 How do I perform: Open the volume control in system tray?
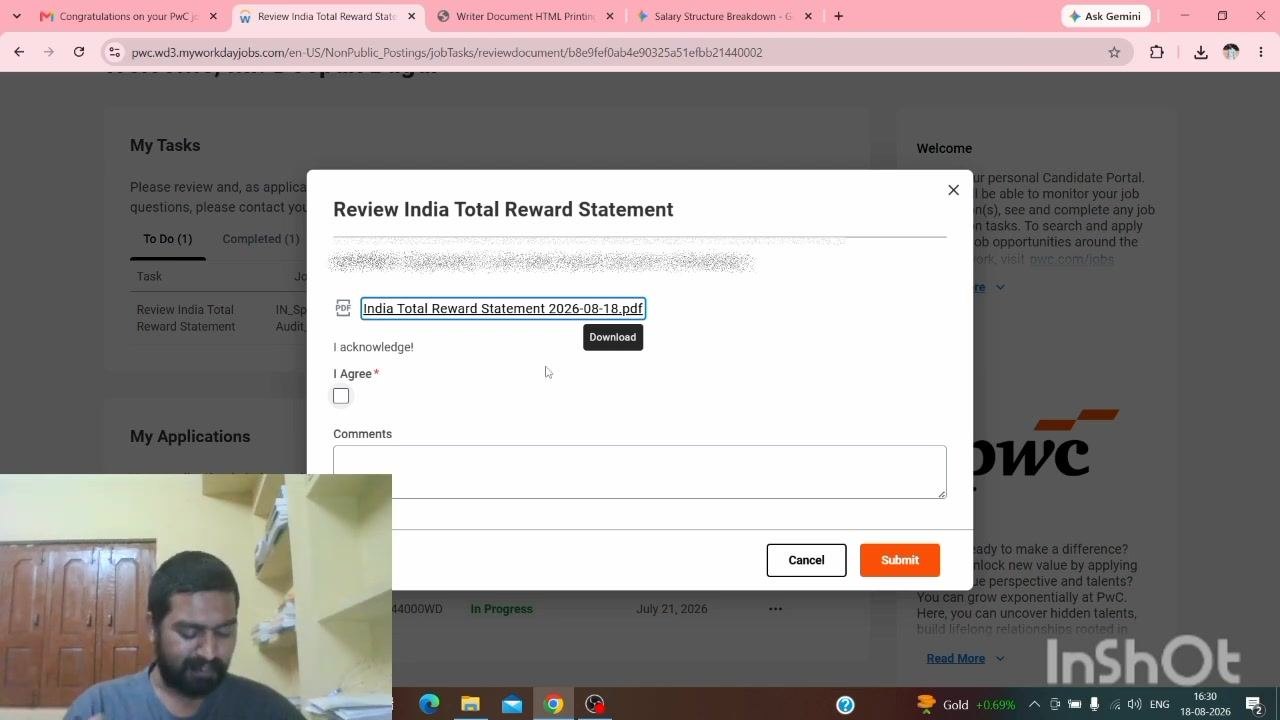(x=1134, y=704)
